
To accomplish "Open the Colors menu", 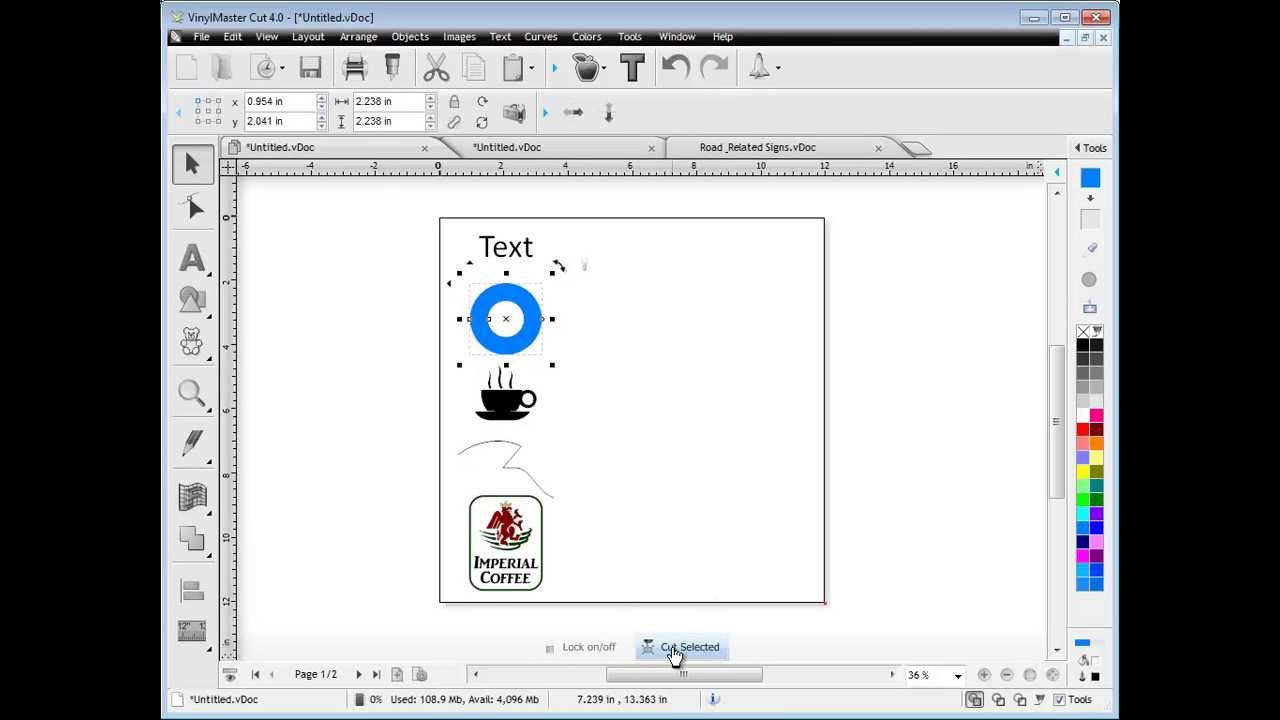I will click(x=587, y=37).
